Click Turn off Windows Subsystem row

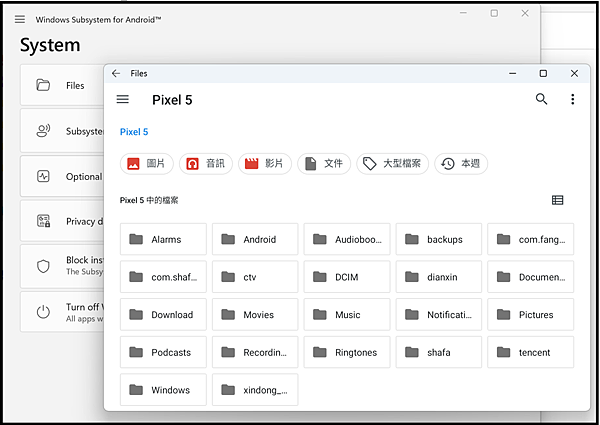62,312
